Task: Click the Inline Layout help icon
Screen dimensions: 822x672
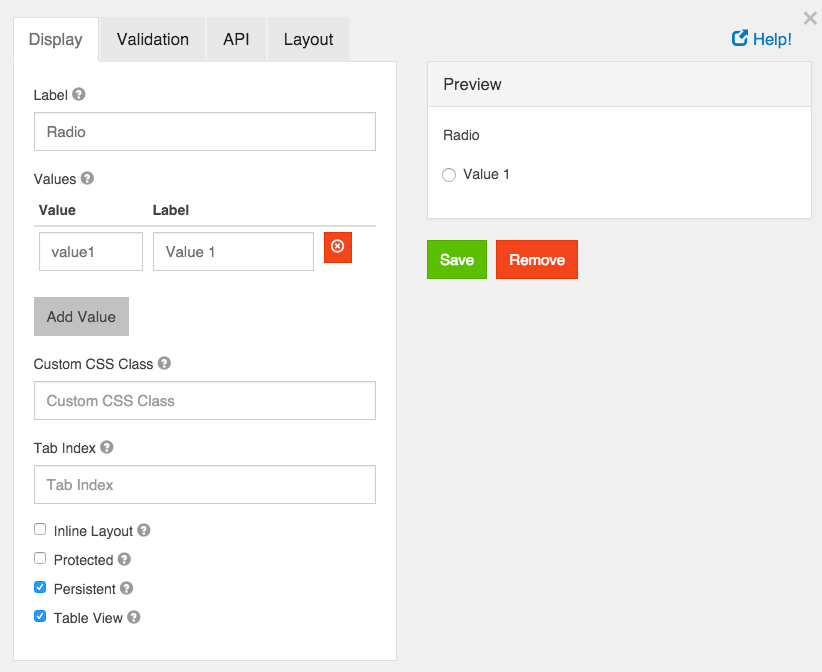Action: tap(144, 531)
